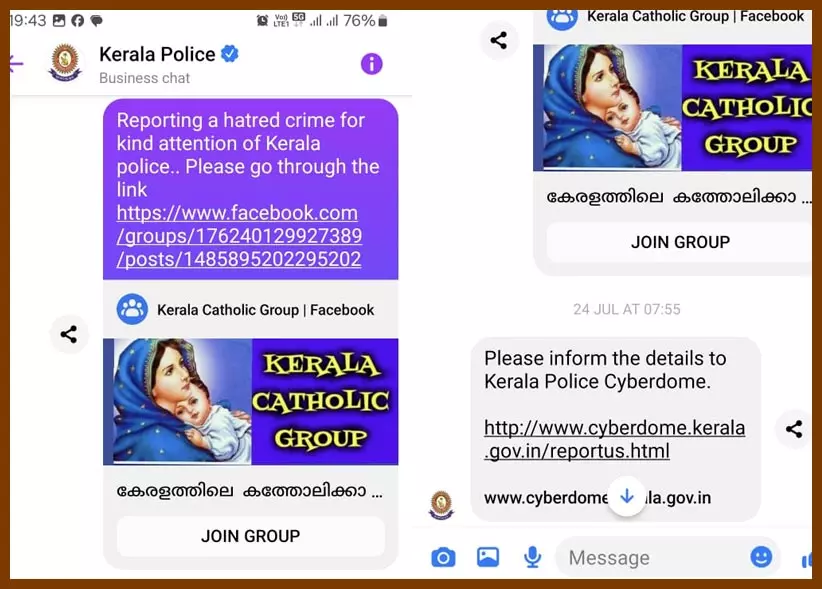Tap the microphone voice message icon

(533, 557)
